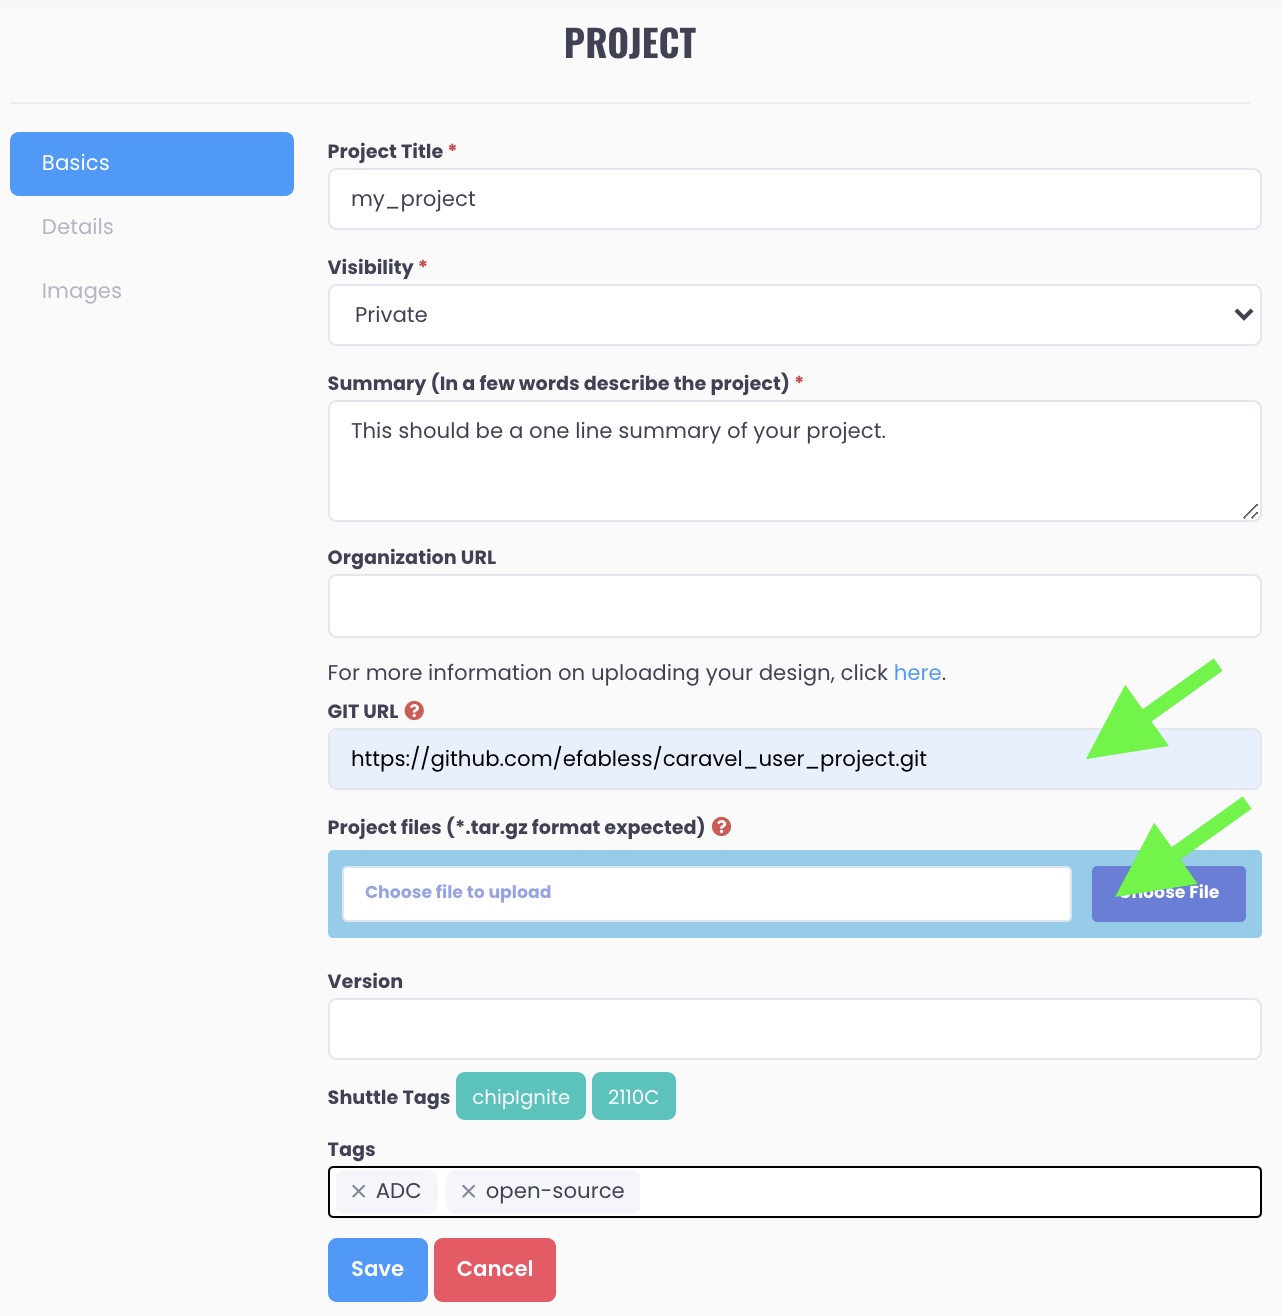The width and height of the screenshot is (1282, 1316).
Task: Click the summary textarea resize handle
Action: (x=1250, y=511)
